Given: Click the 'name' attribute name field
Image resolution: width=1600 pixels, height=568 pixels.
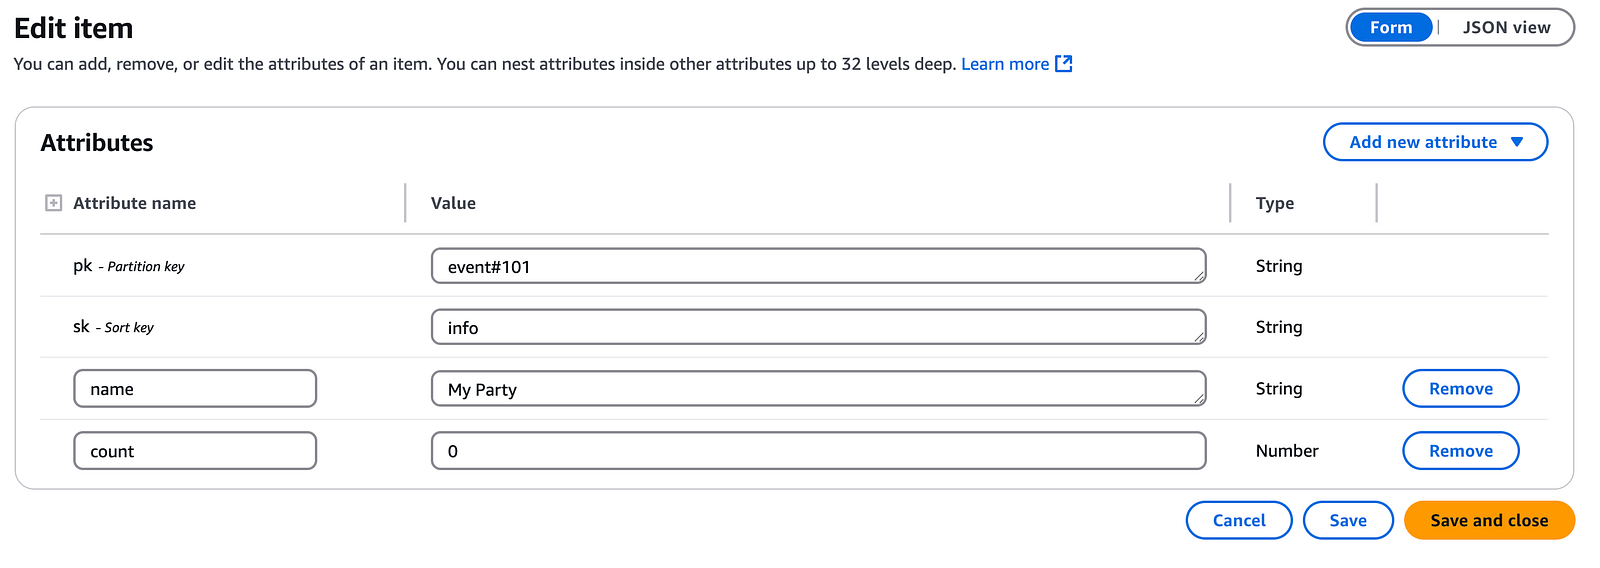Looking at the screenshot, I should (x=195, y=389).
